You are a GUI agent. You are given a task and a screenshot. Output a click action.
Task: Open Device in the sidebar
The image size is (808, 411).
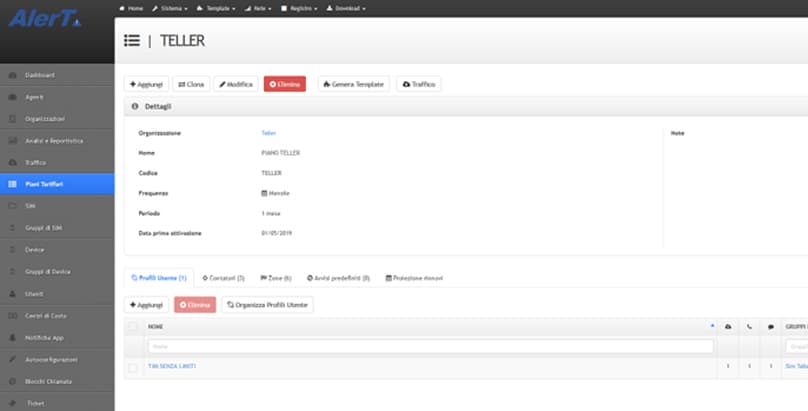tap(57, 250)
